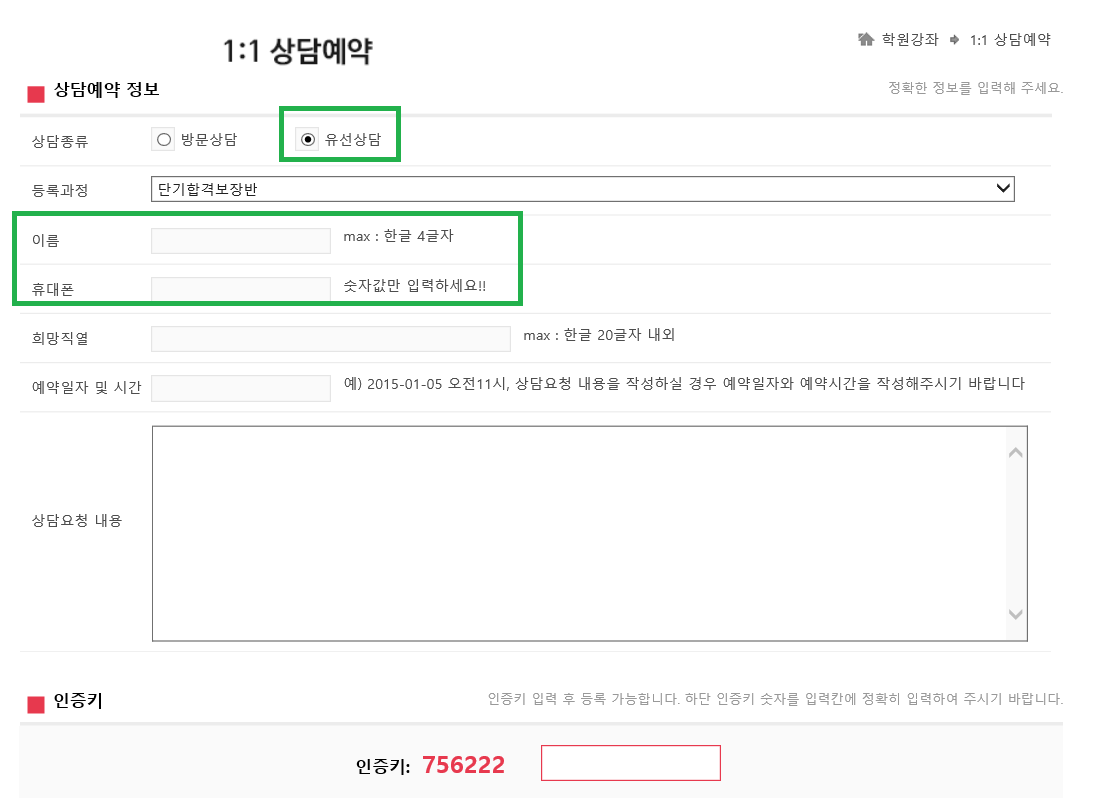Click the red 756222 verification number
The width and height of the screenshot is (1103, 809).
coord(463,766)
